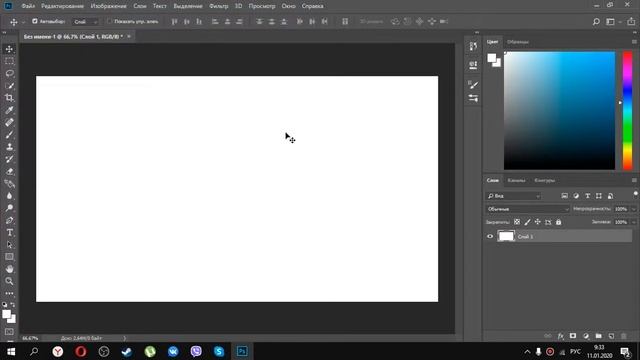
Task: Open the Properties panel icon
Action: (473, 65)
